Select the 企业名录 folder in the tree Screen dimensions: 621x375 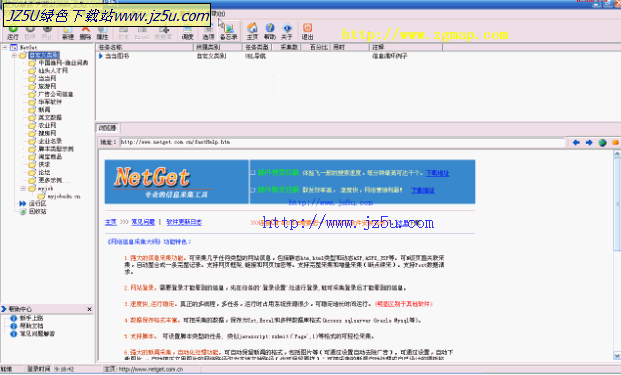(x=50, y=141)
